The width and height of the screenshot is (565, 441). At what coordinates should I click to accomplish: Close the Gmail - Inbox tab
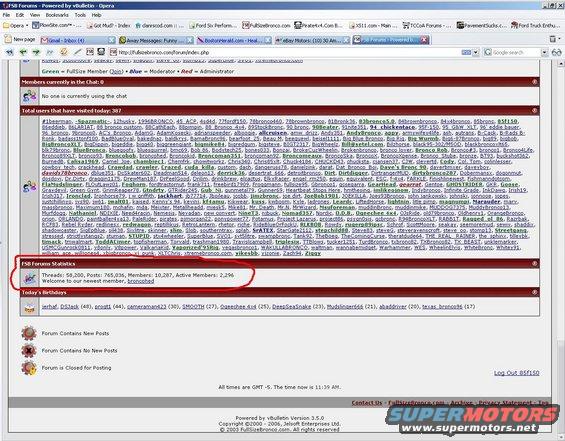(112, 40)
